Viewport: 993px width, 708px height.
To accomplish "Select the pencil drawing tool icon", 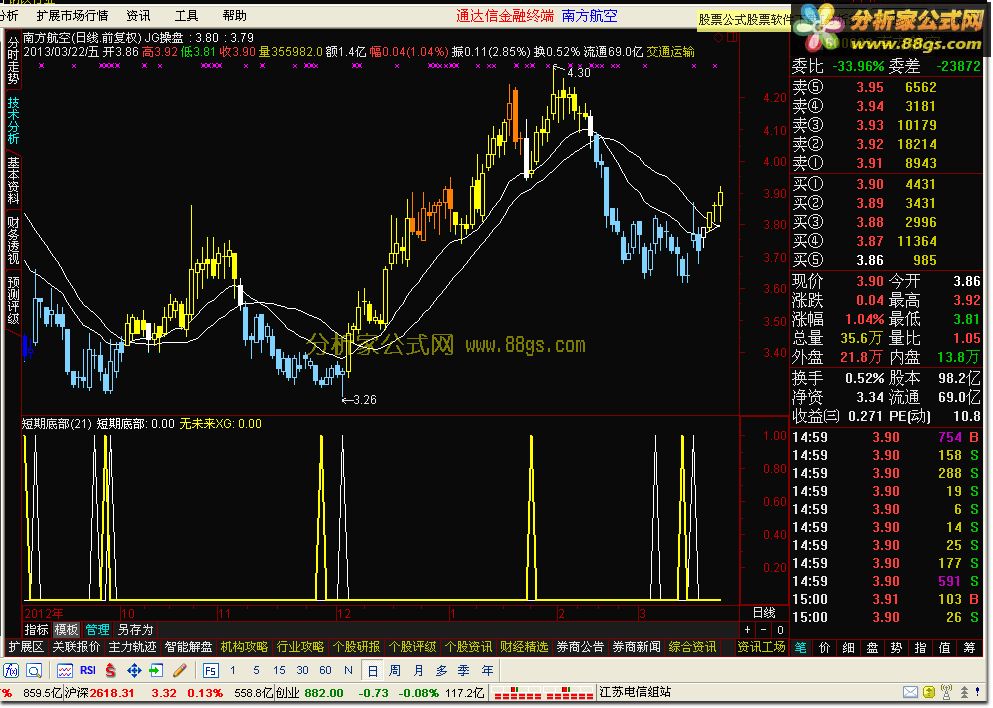I will 179,670.
